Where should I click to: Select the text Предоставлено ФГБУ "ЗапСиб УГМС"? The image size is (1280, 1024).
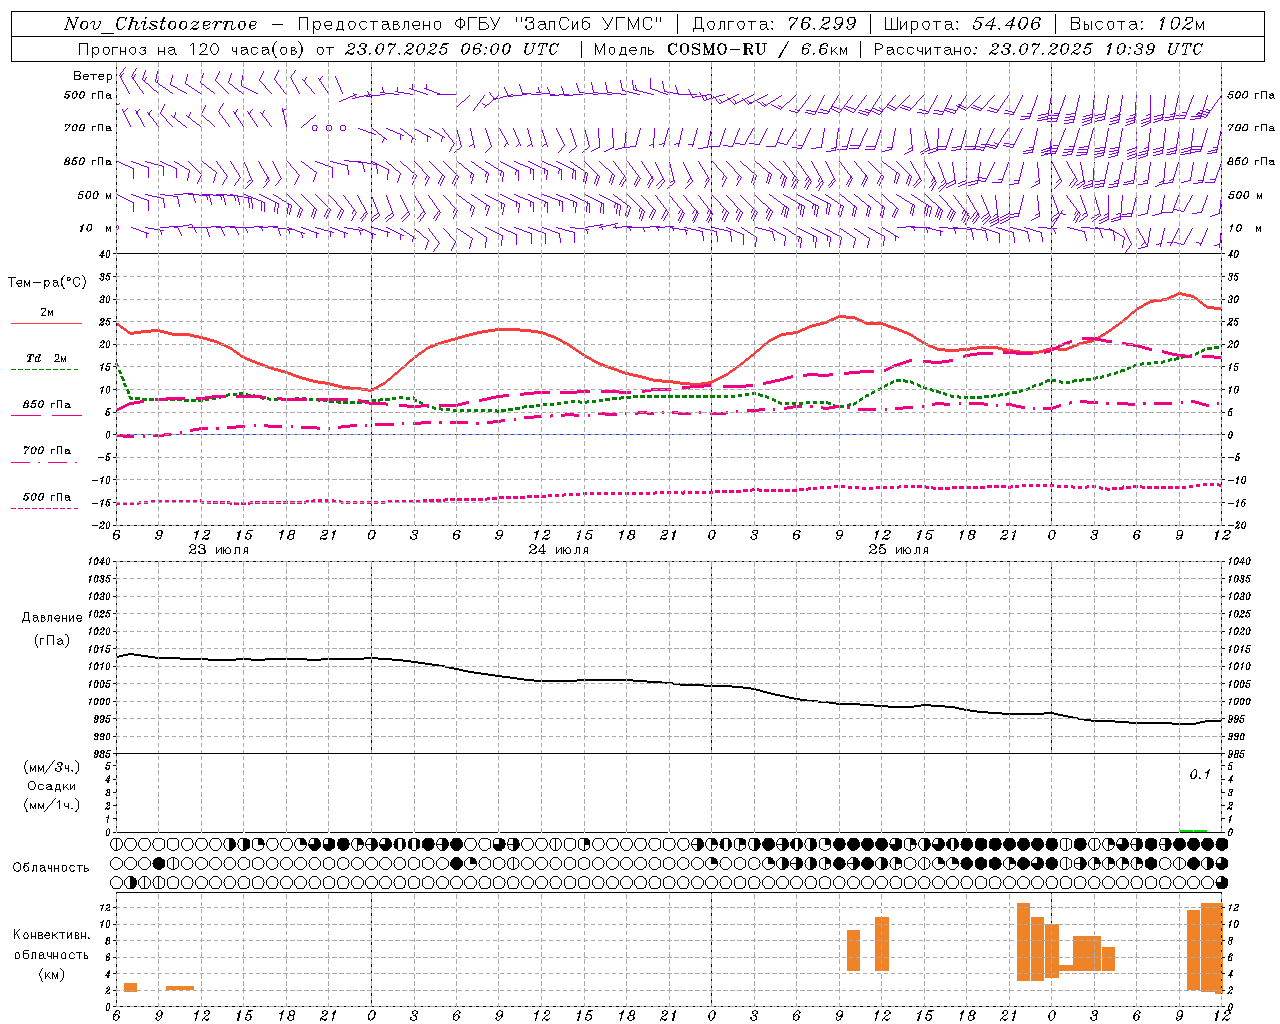(480, 24)
